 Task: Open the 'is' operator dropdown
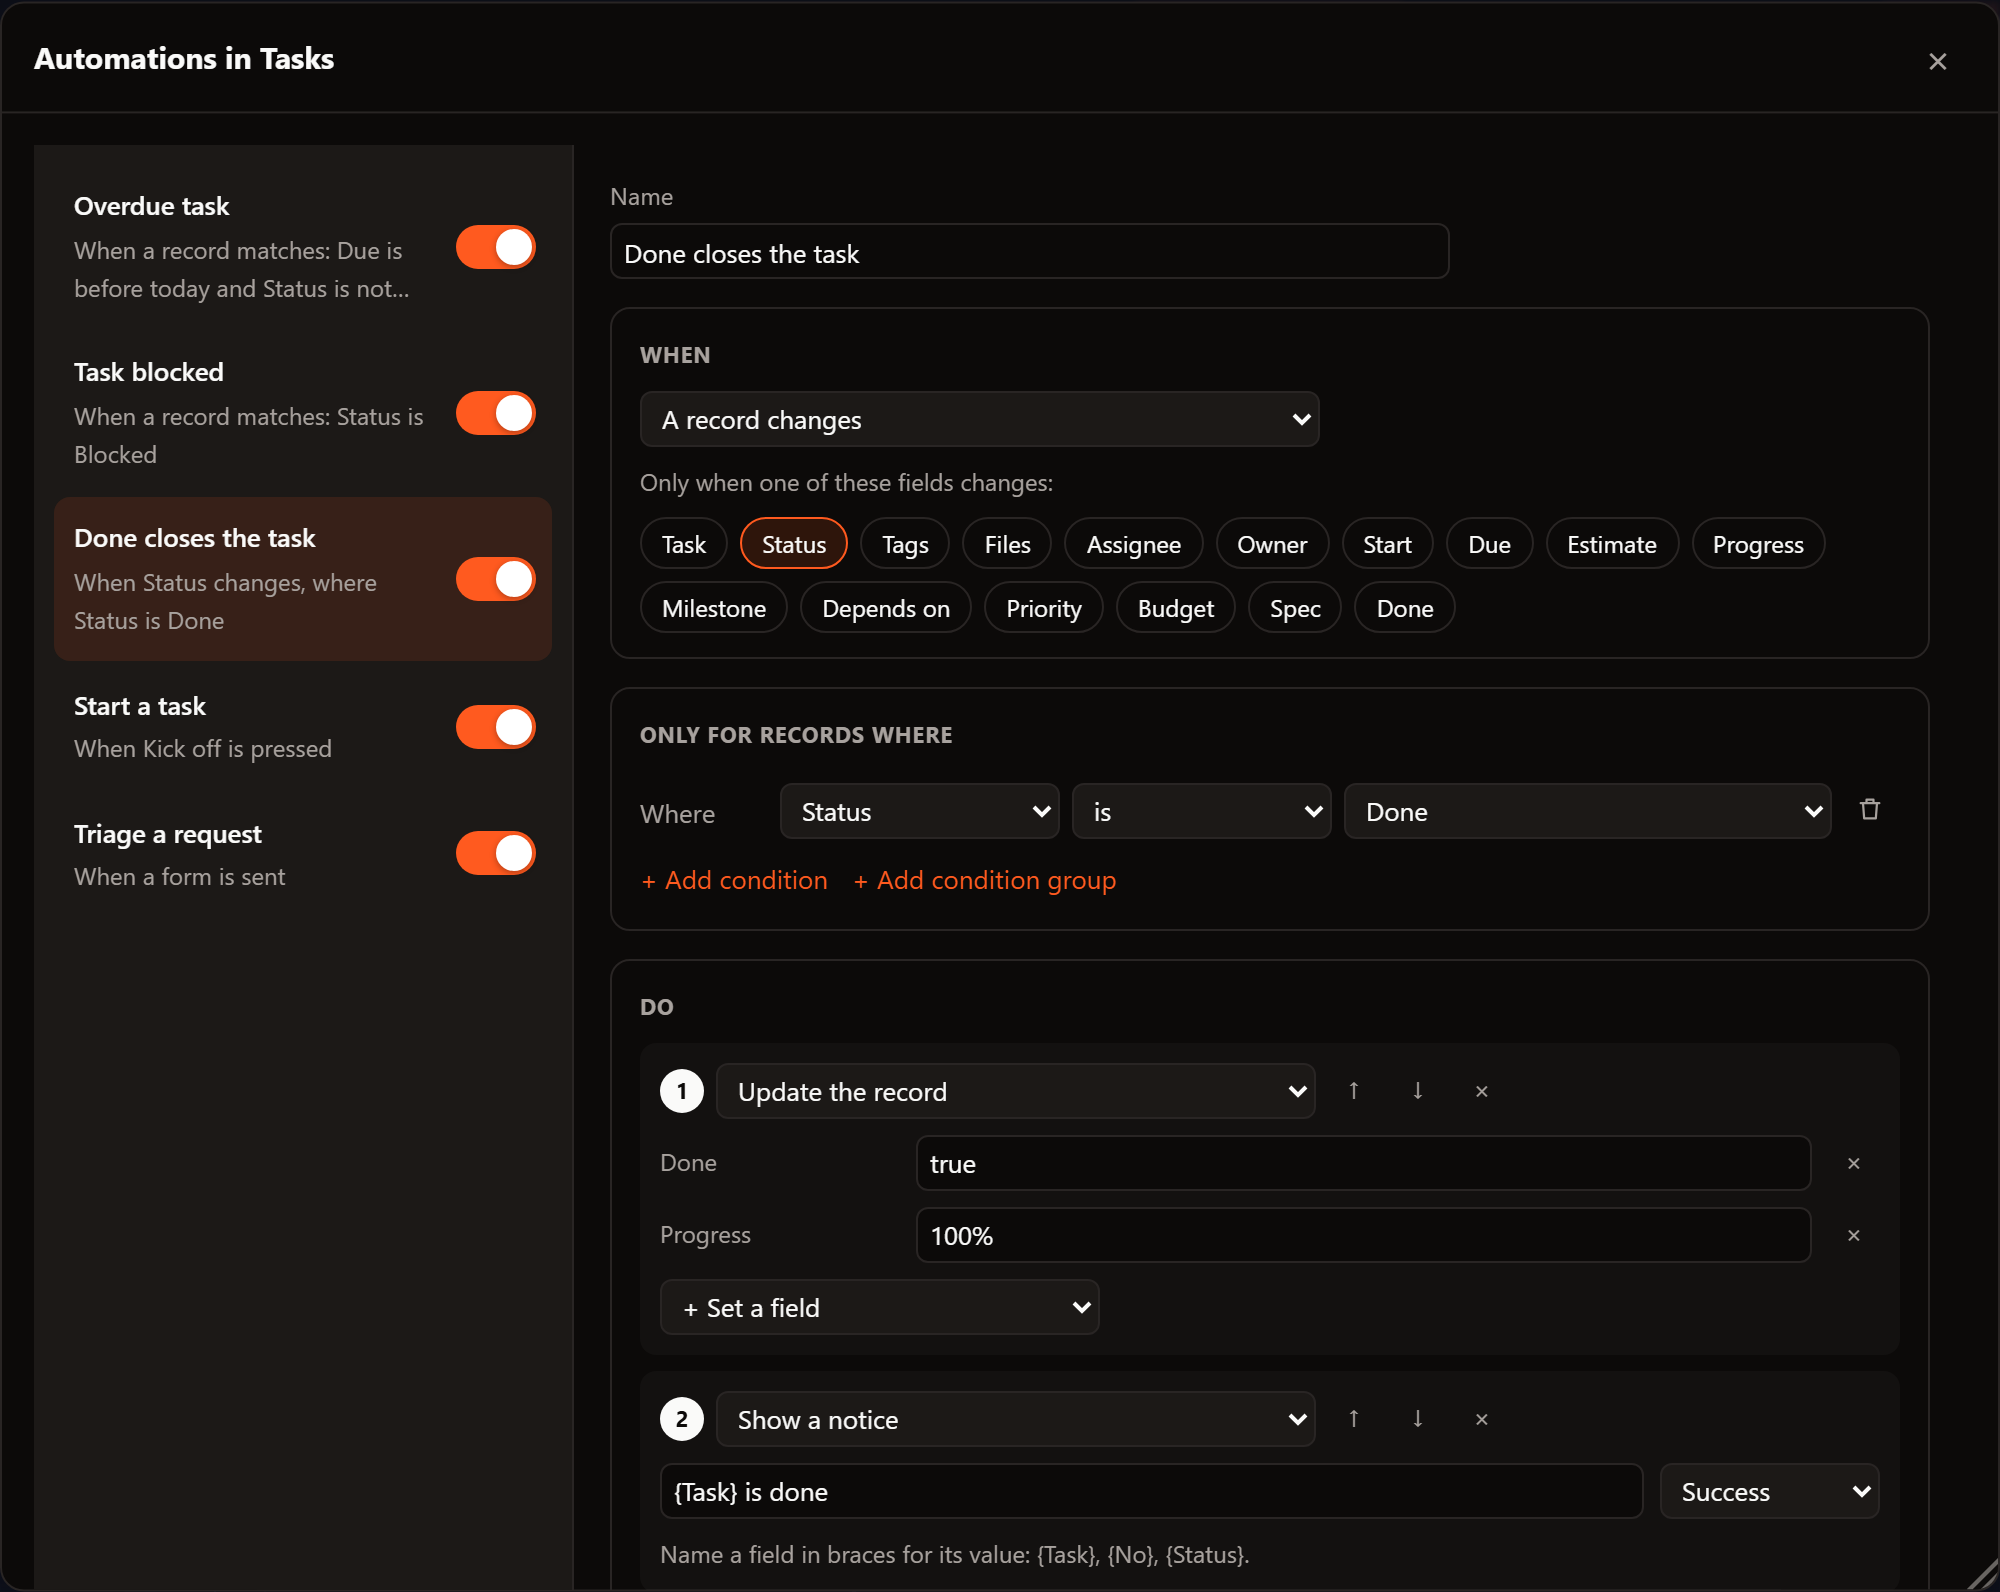(x=1201, y=811)
